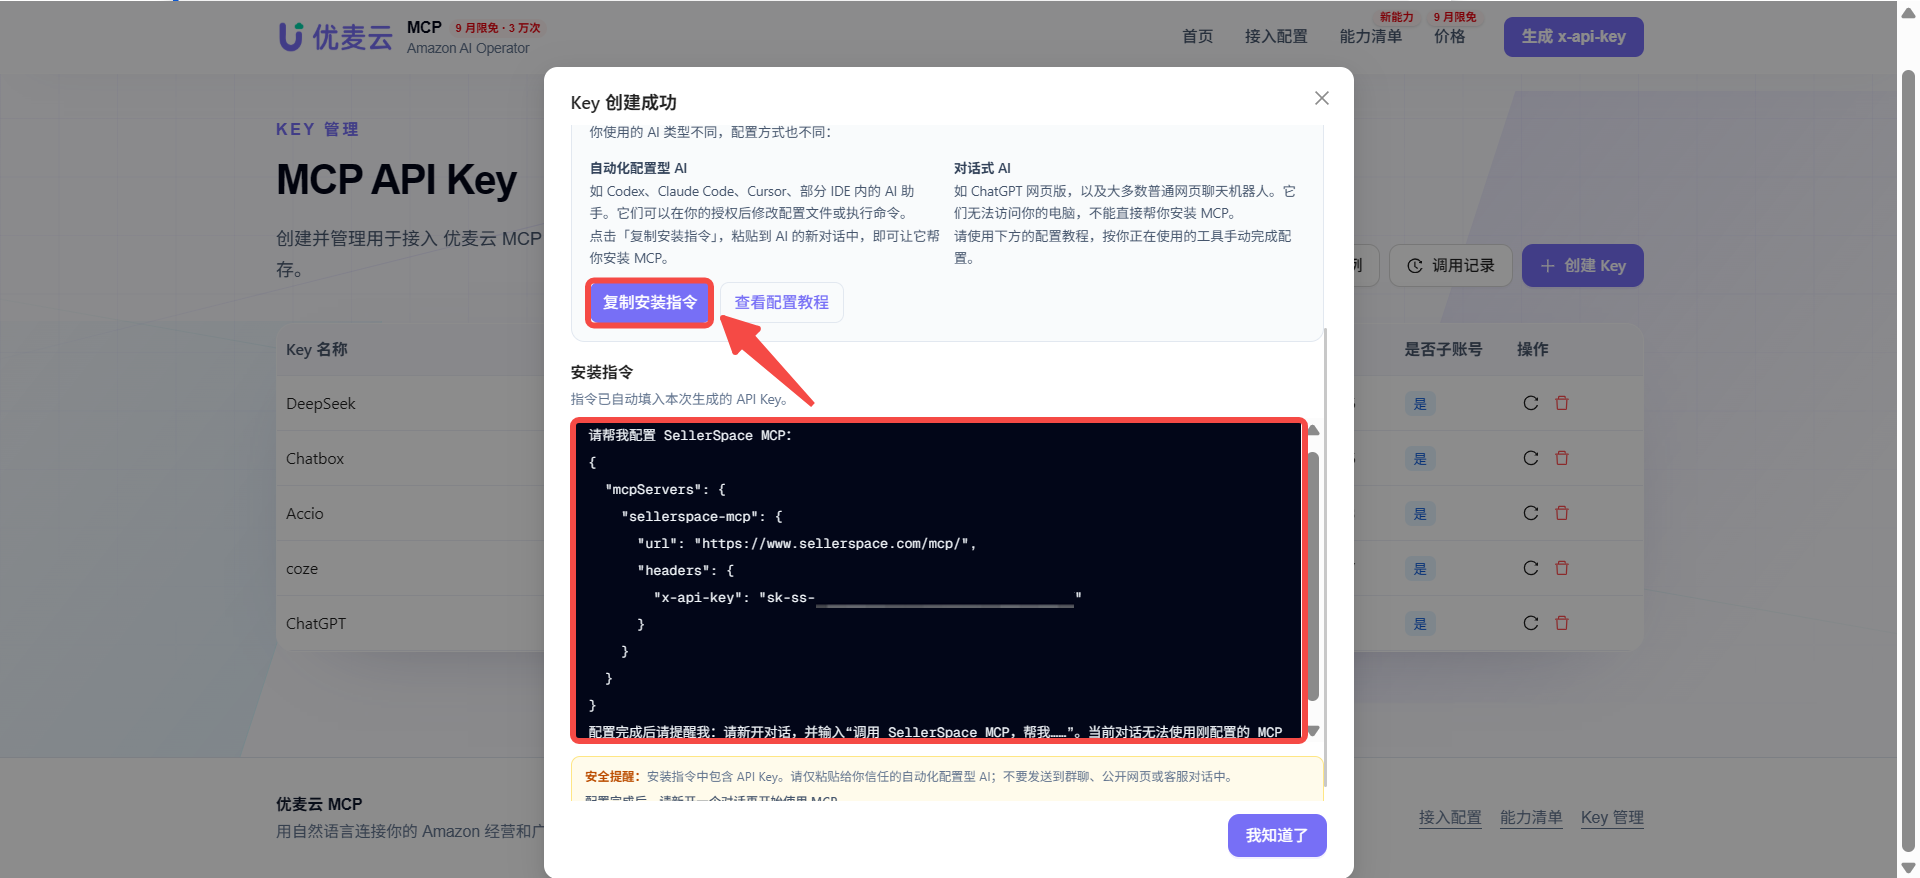Click the 对话式 AI heading

(x=982, y=168)
